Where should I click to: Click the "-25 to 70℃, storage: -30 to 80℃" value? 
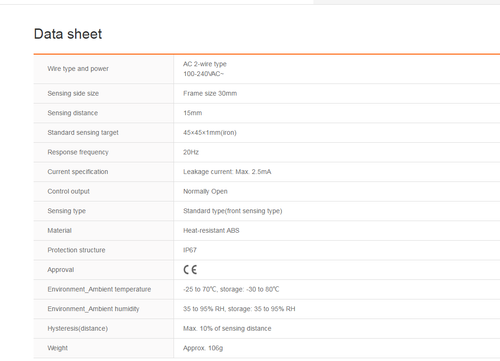click(x=231, y=289)
